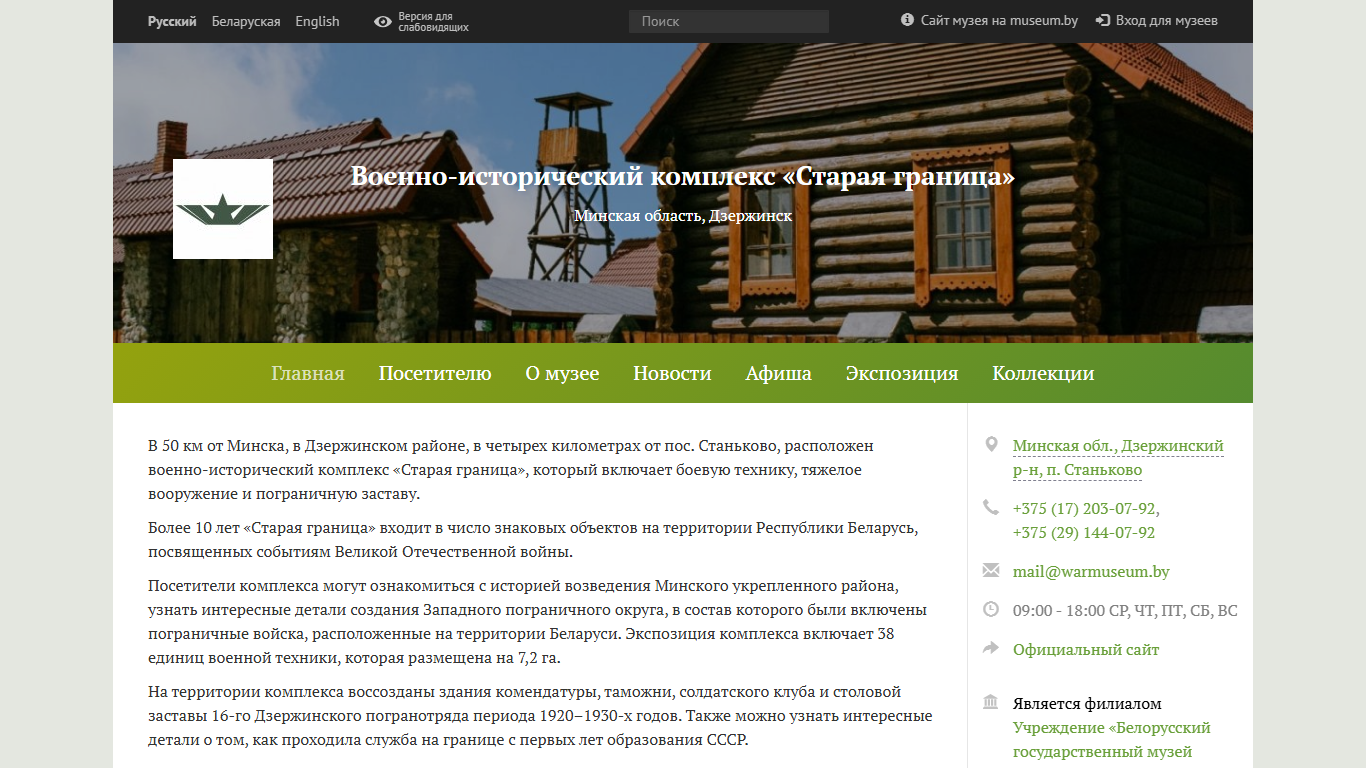The height and width of the screenshot is (768, 1366).
Task: Open the Посетителю menu item
Action: point(435,373)
